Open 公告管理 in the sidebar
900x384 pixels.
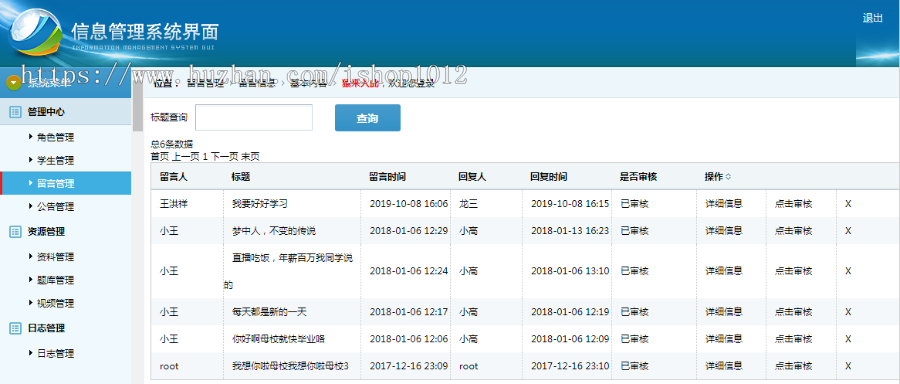[x=55, y=207]
